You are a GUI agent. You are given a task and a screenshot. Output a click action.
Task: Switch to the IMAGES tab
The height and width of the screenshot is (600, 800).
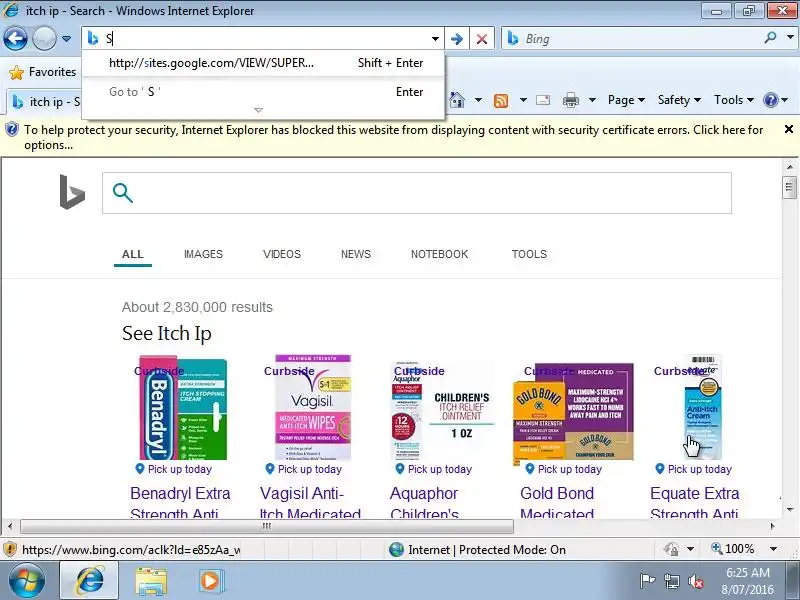pos(203,254)
